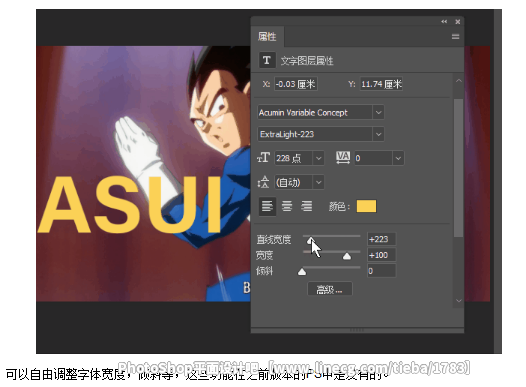This screenshot has width=526, height=387.
Task: Click the 颜色 label
Action: pos(339,206)
